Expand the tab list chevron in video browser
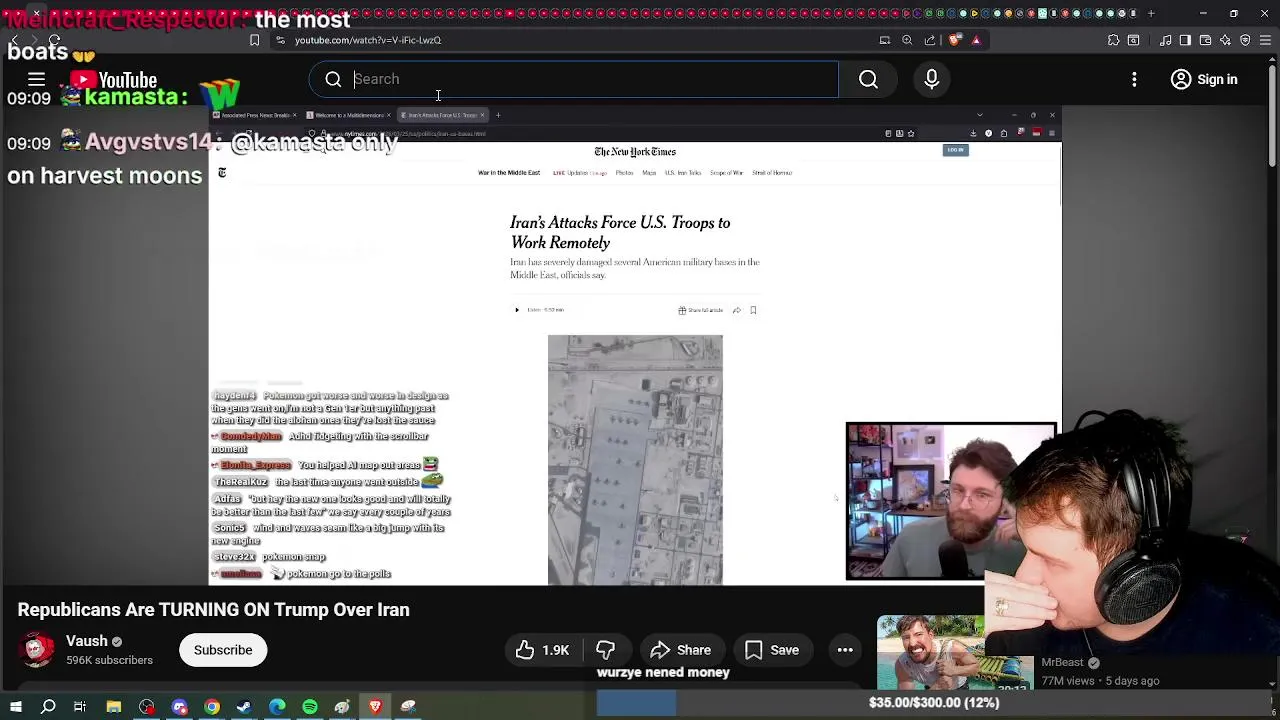The width and height of the screenshot is (1280, 720). 979,115
